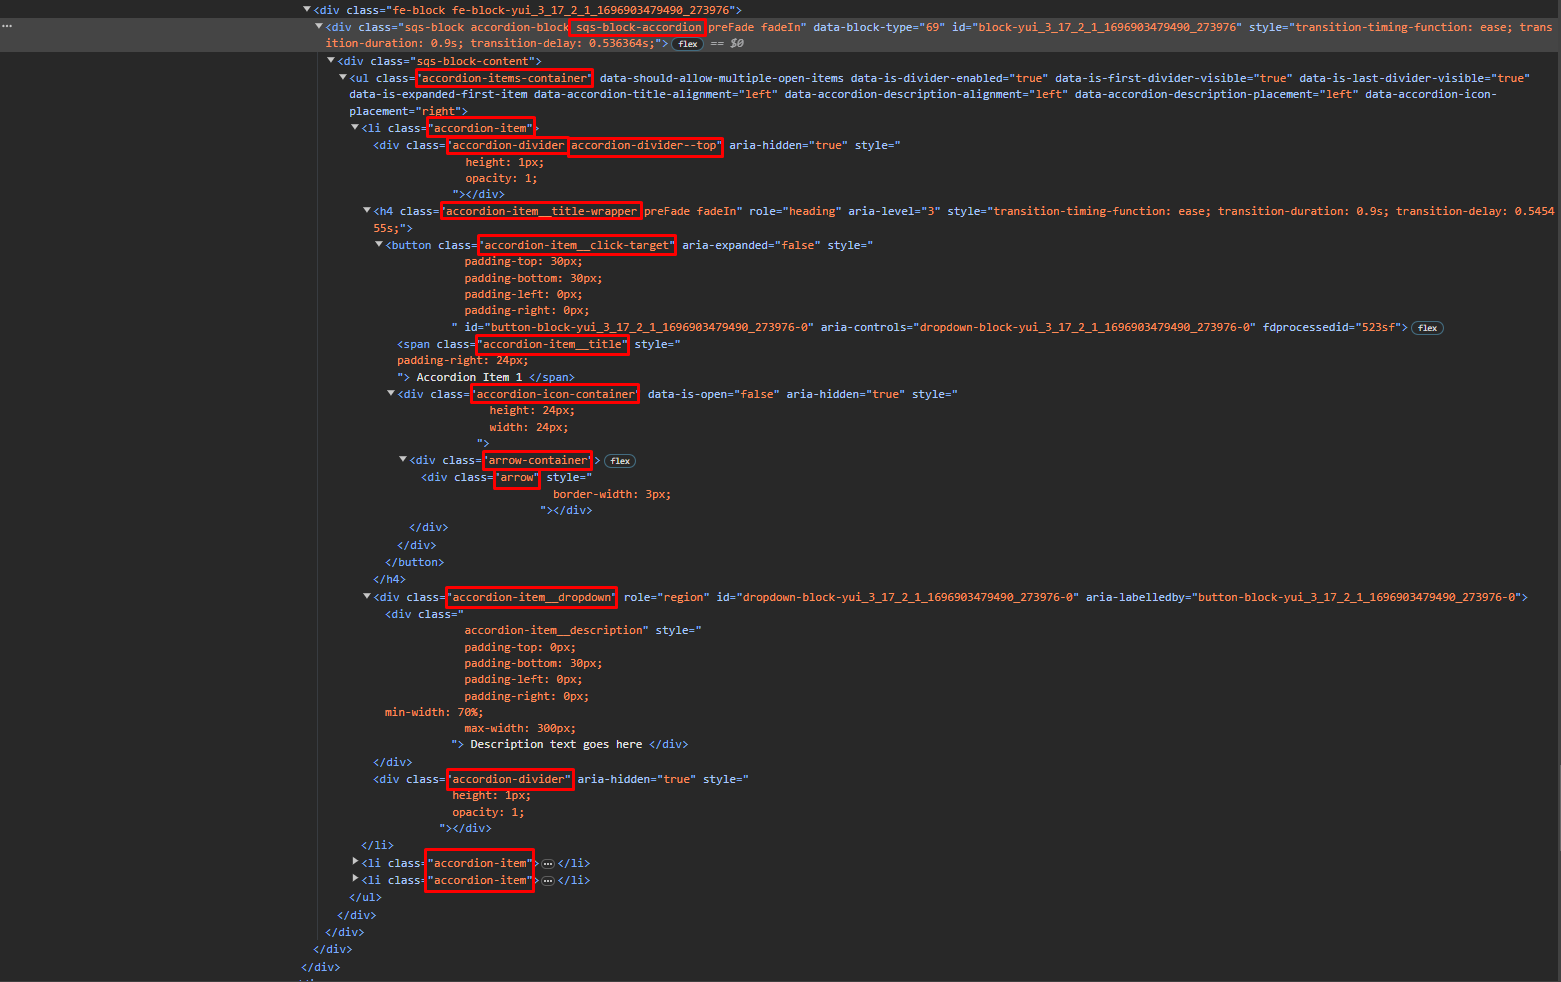The image size is (1561, 982).
Task: Click the min-width: 70% style line
Action: click(x=434, y=712)
